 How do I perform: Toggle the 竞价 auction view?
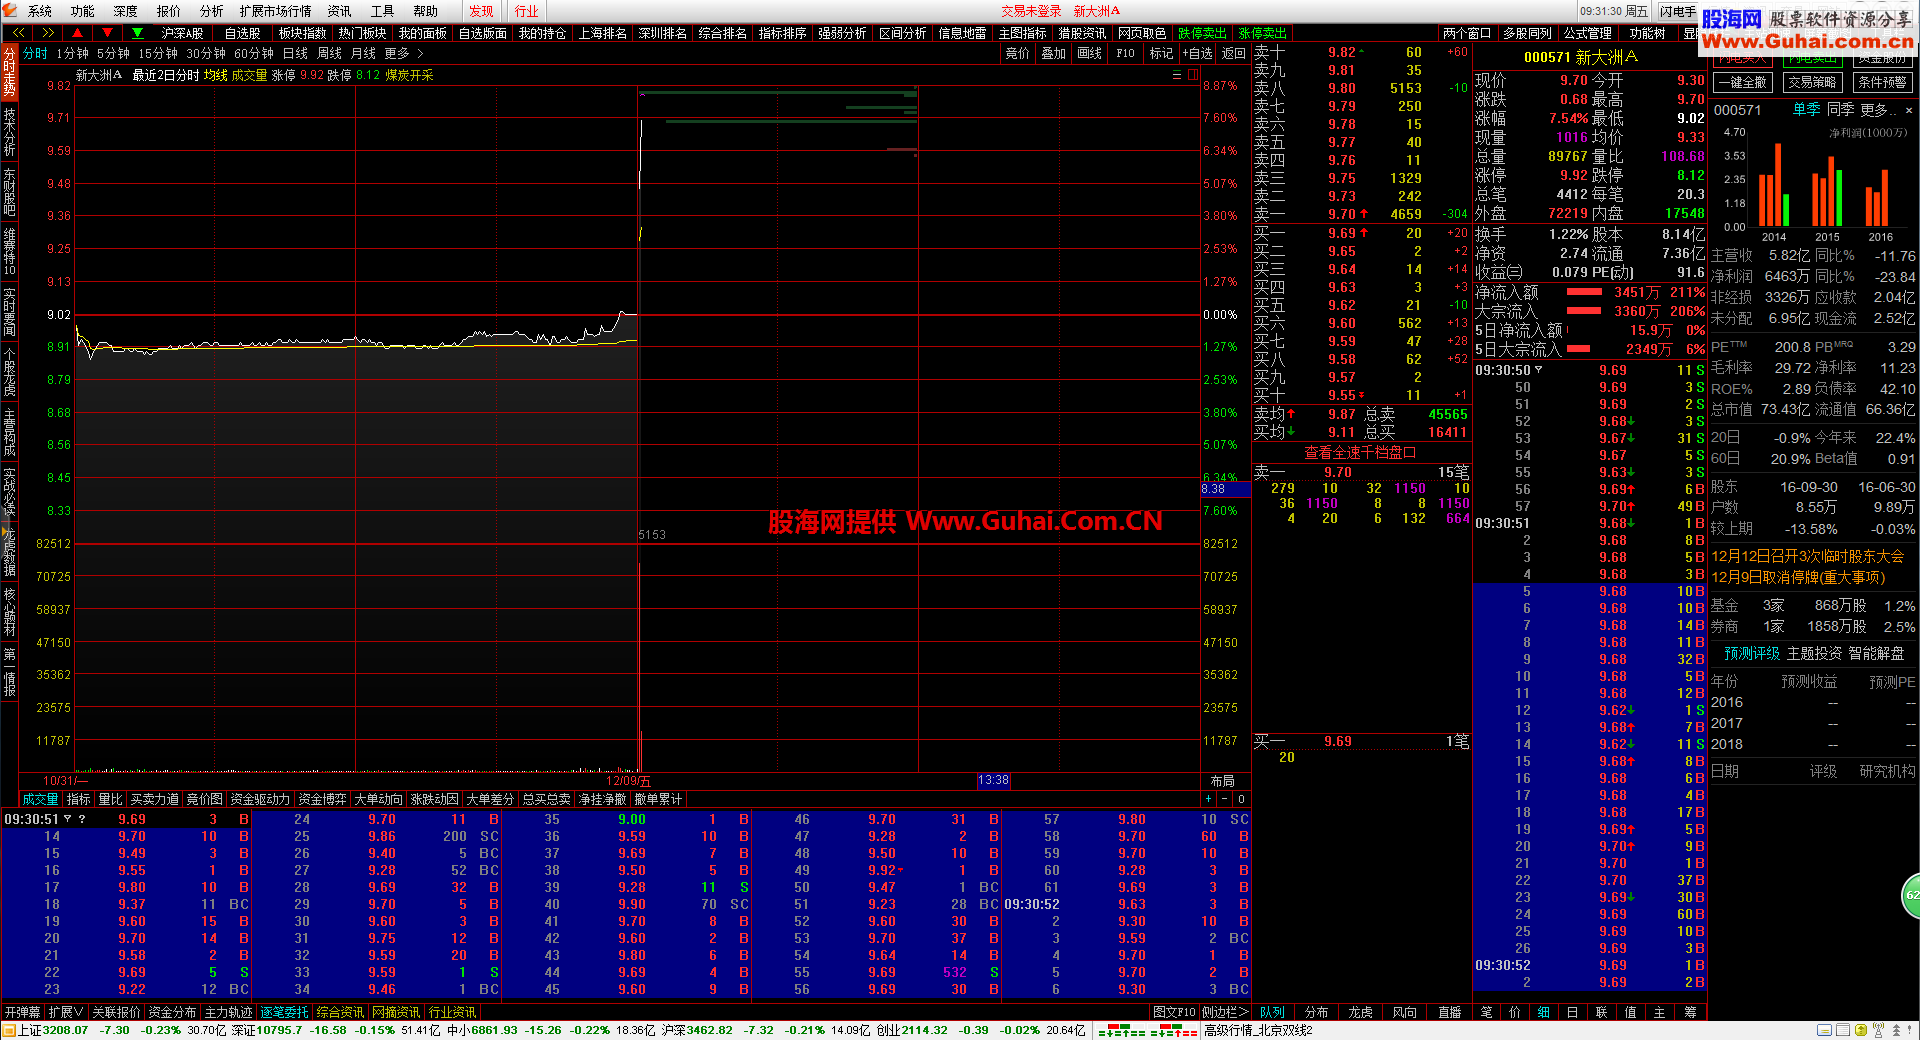1017,53
